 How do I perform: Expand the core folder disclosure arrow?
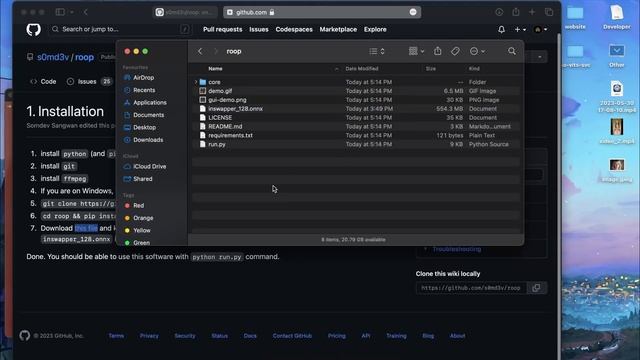[x=196, y=82]
